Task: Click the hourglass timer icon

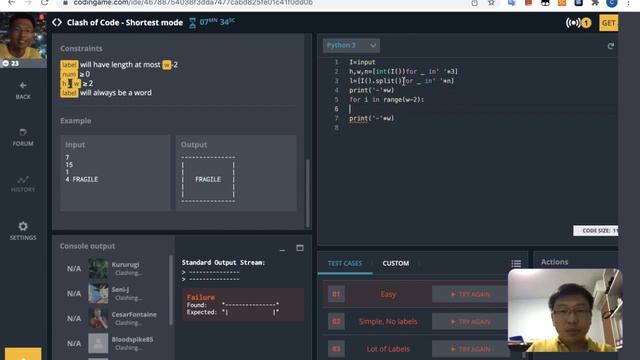Action: tap(192, 23)
